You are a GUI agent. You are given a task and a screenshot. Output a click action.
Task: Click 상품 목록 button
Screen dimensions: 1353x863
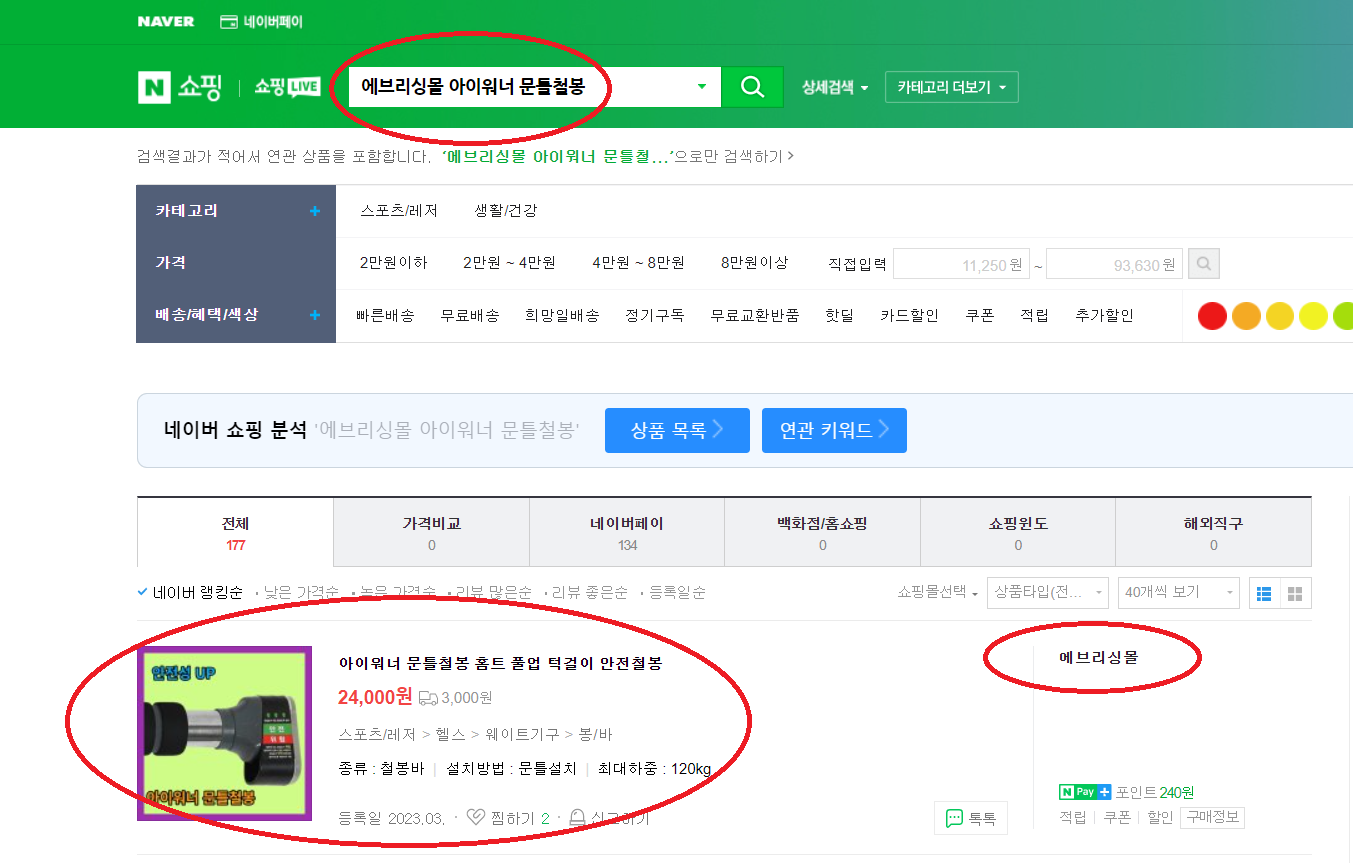point(677,430)
